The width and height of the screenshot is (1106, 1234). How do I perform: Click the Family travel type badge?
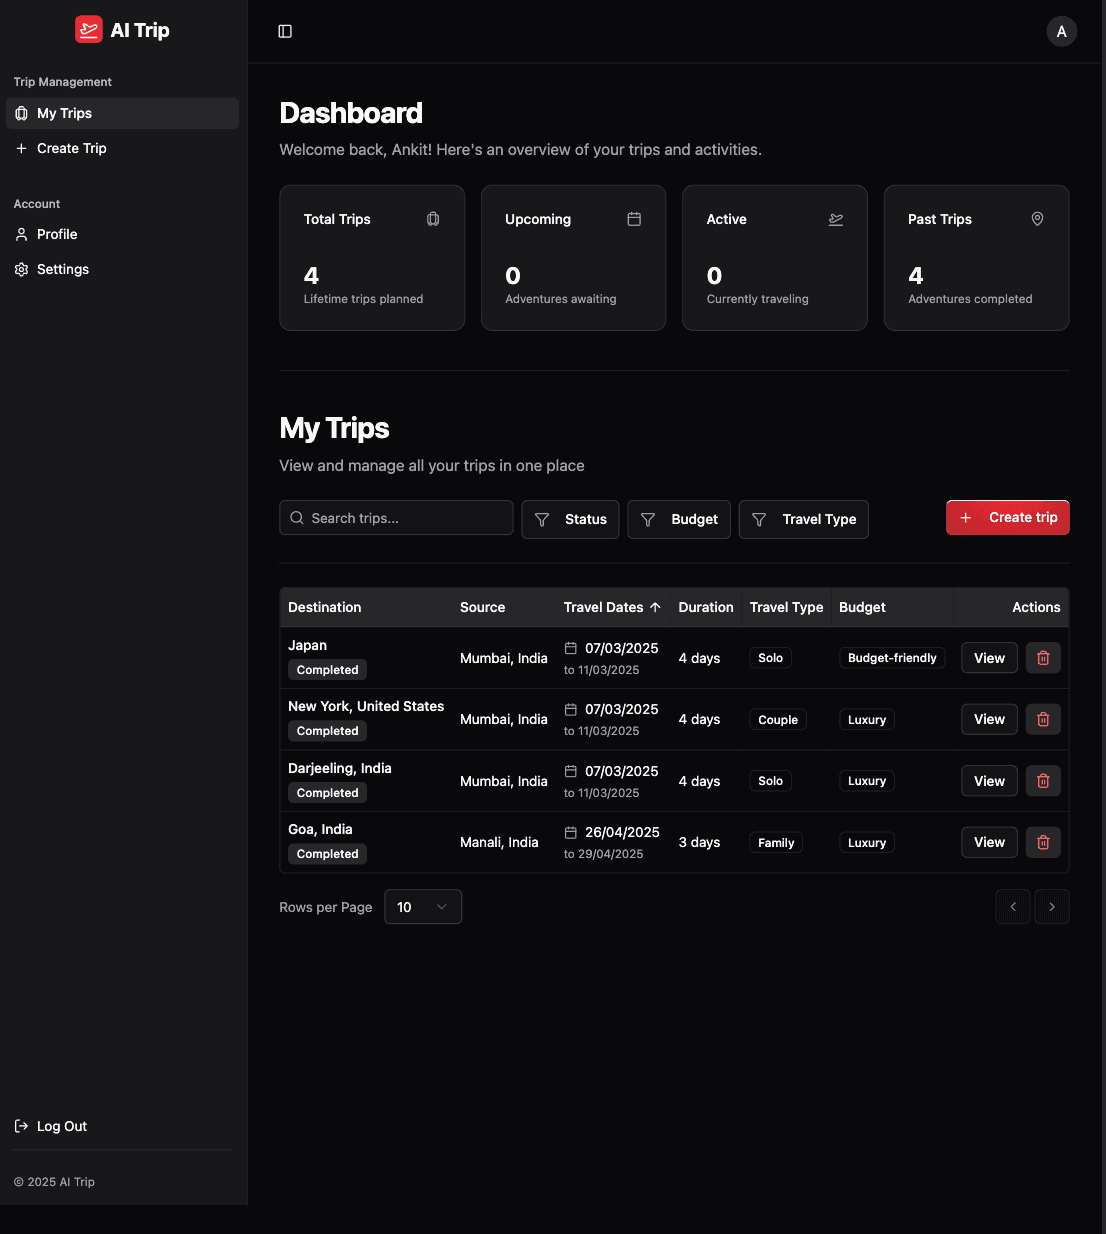pos(776,843)
